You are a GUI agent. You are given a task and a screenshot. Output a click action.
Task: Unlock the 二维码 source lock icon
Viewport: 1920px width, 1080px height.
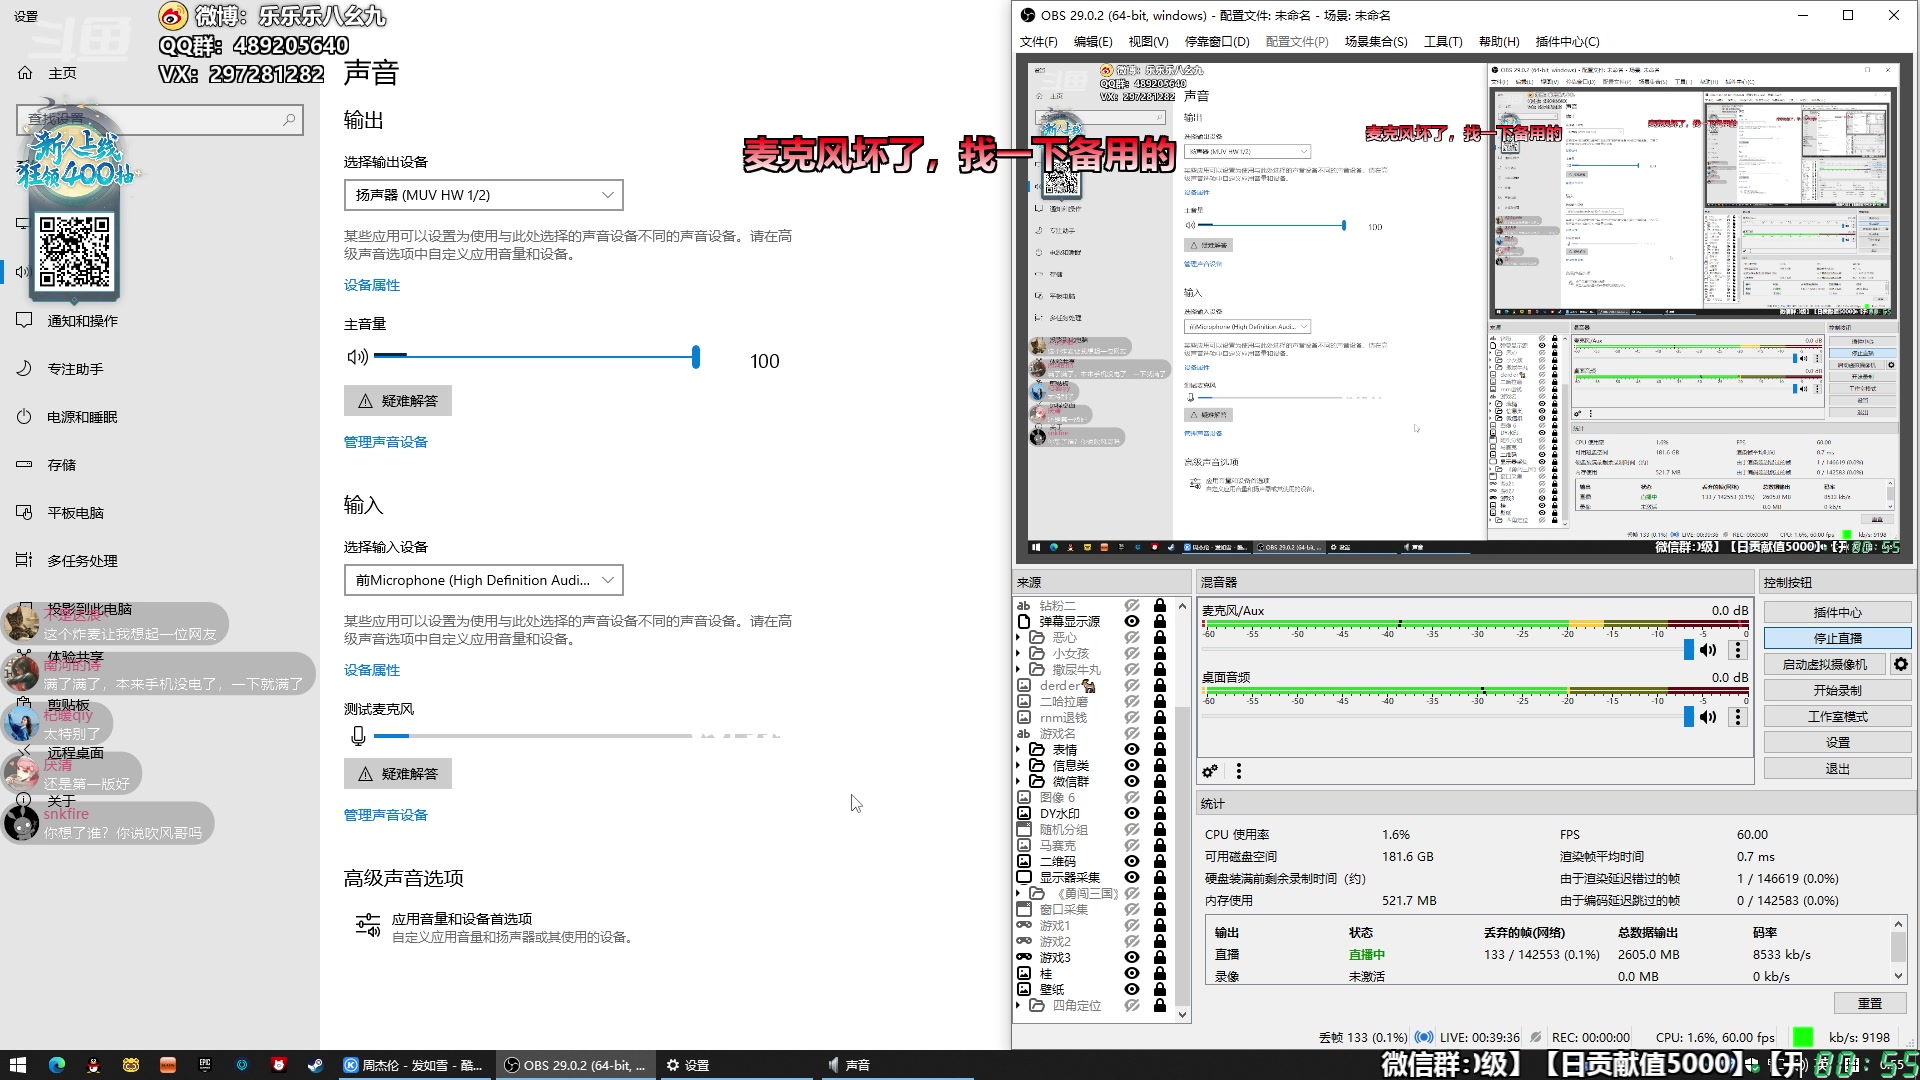point(1160,861)
